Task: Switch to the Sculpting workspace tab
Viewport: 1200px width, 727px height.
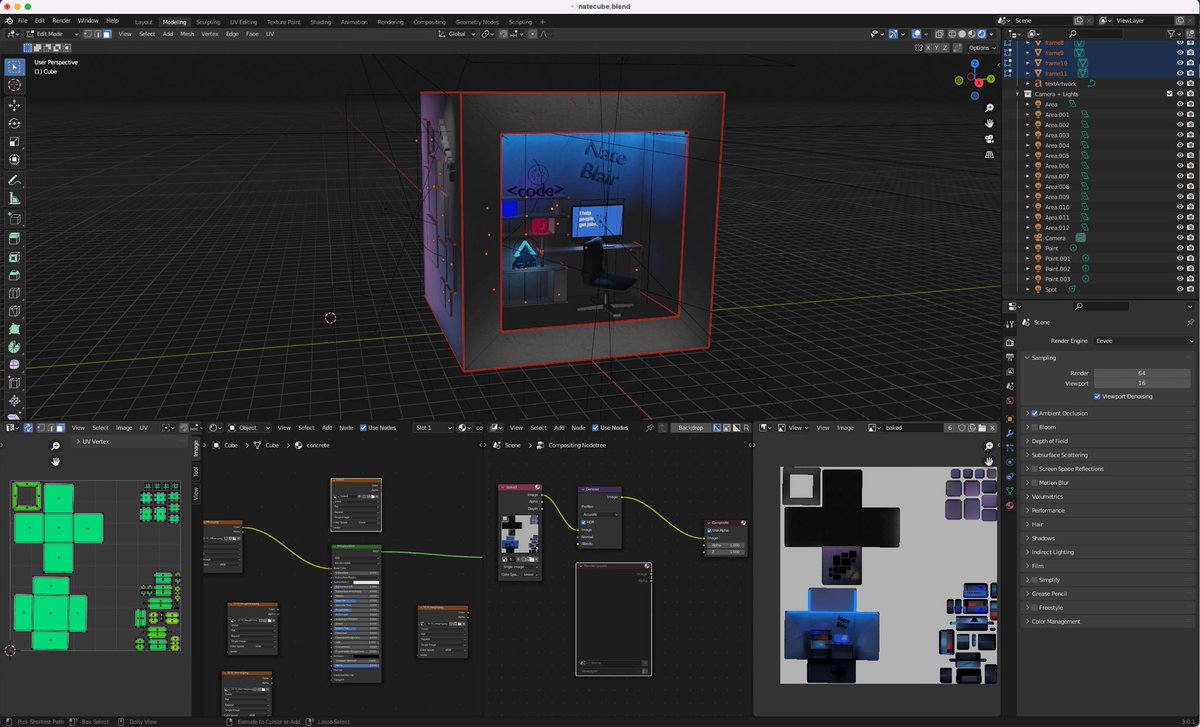Action: tap(208, 21)
